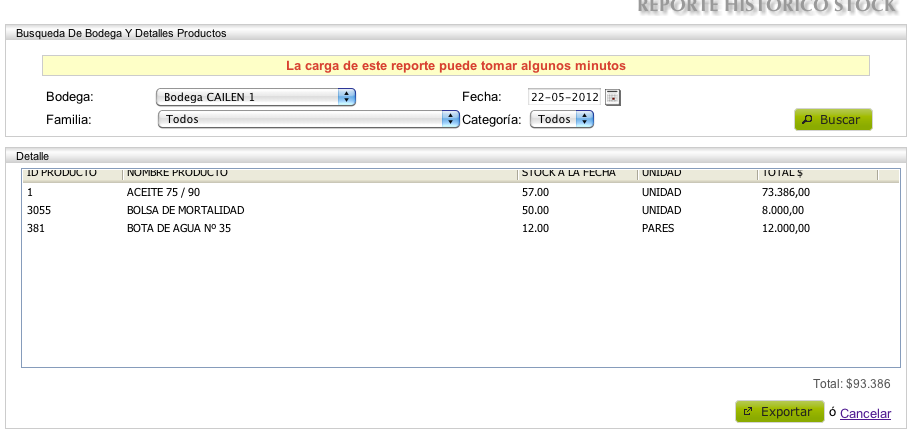914x436 pixels.
Task: Sort by NOMBRE PRODUCTO column header
Action: point(320,174)
